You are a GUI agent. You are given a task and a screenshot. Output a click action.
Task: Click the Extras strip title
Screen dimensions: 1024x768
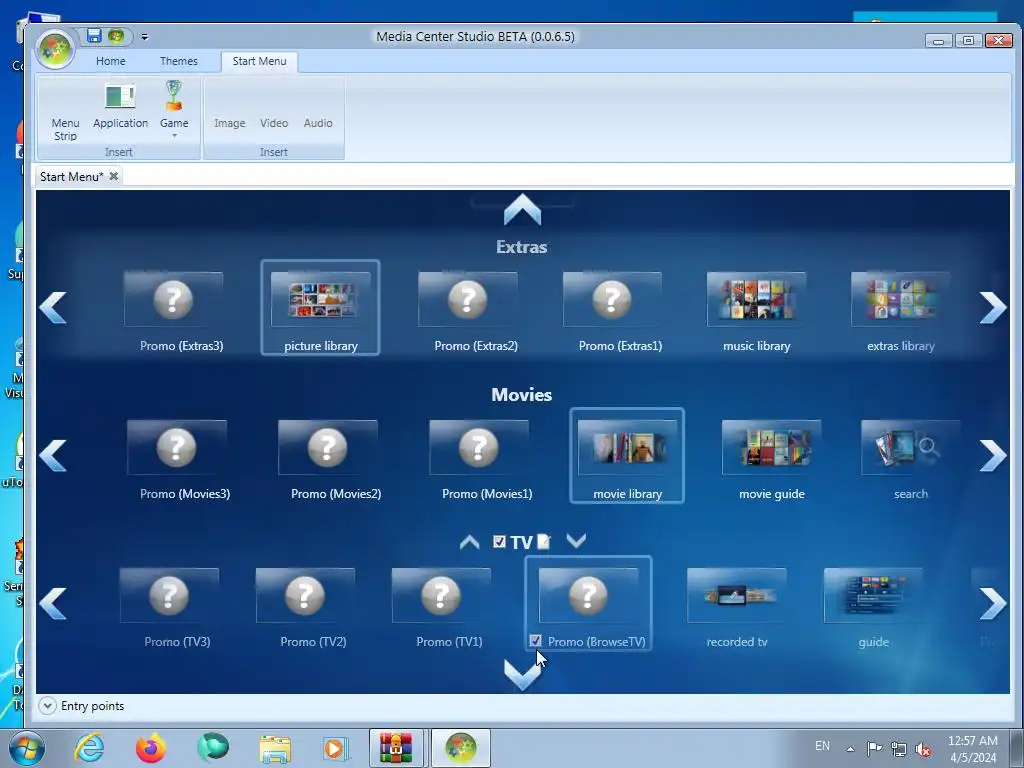click(521, 247)
